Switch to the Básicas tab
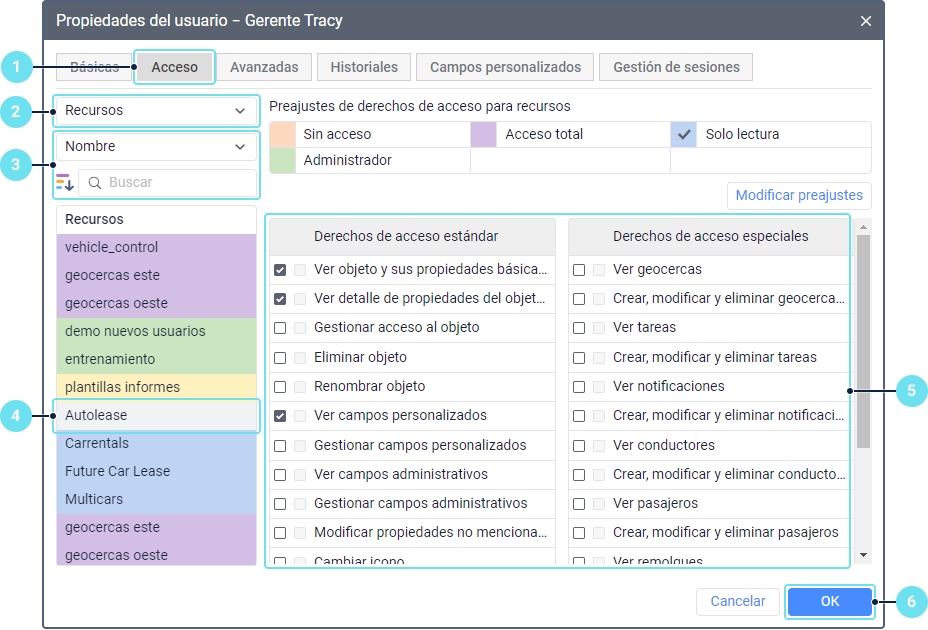The width and height of the screenshot is (928, 630). click(94, 67)
